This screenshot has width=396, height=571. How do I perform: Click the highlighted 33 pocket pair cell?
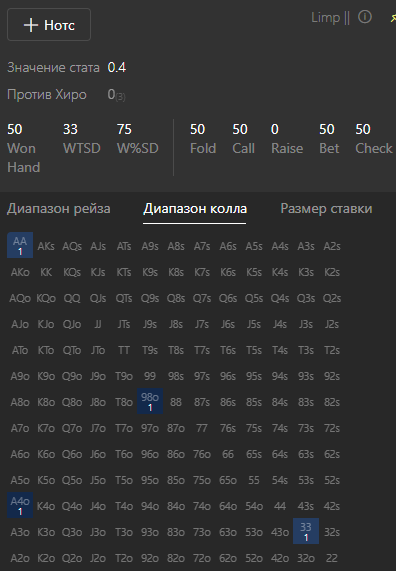pos(306,531)
